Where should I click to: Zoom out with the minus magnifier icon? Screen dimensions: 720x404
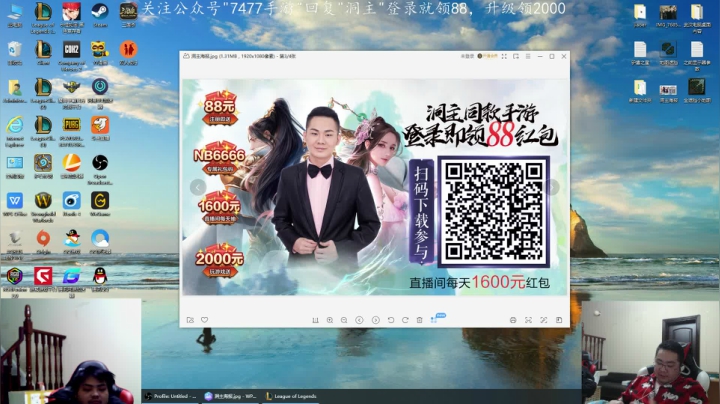tap(344, 320)
